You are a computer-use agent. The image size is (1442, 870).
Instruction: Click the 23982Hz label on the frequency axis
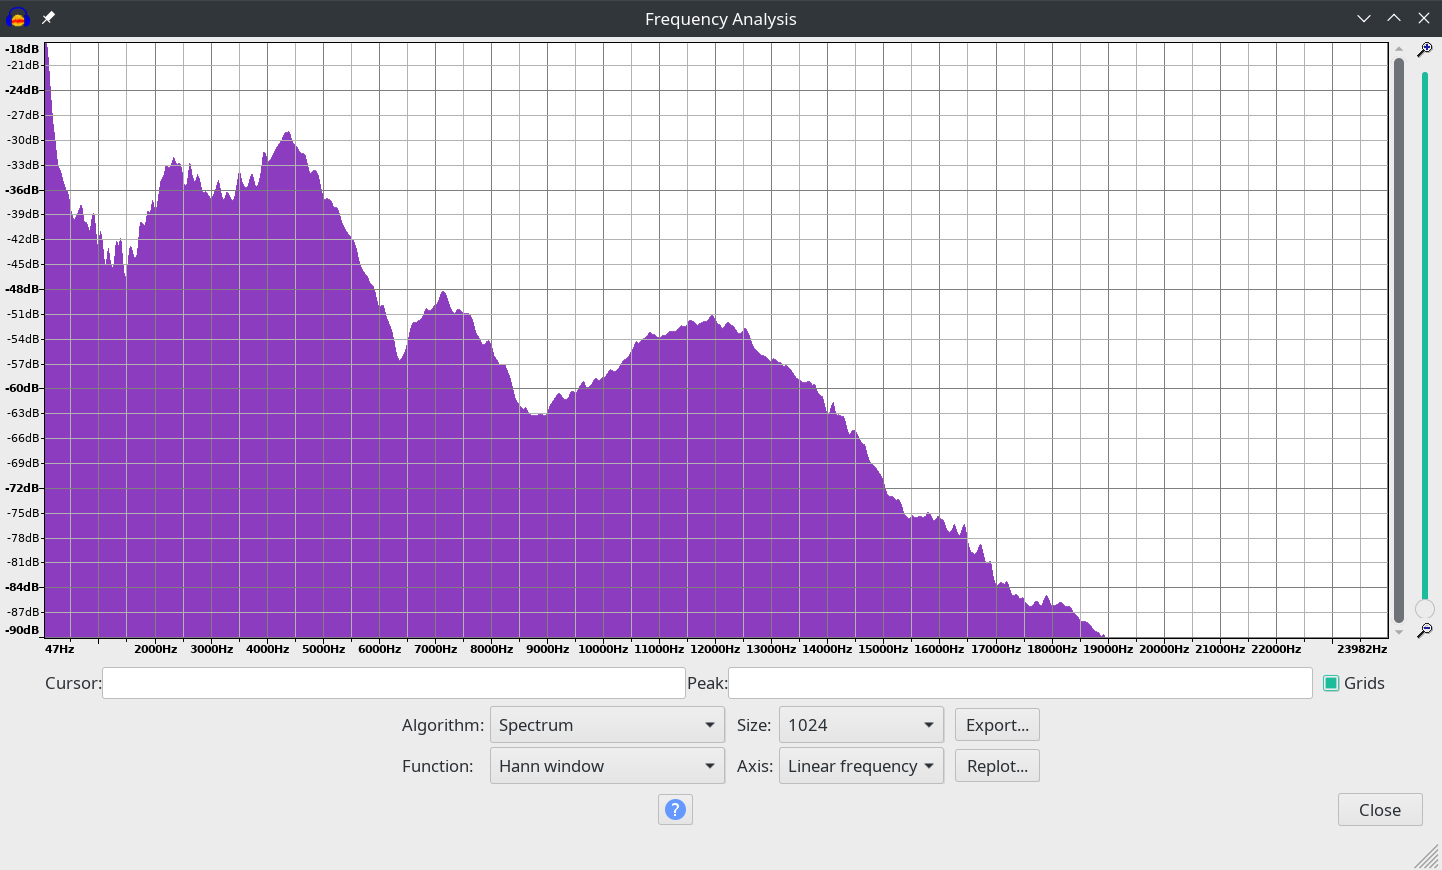click(1362, 649)
